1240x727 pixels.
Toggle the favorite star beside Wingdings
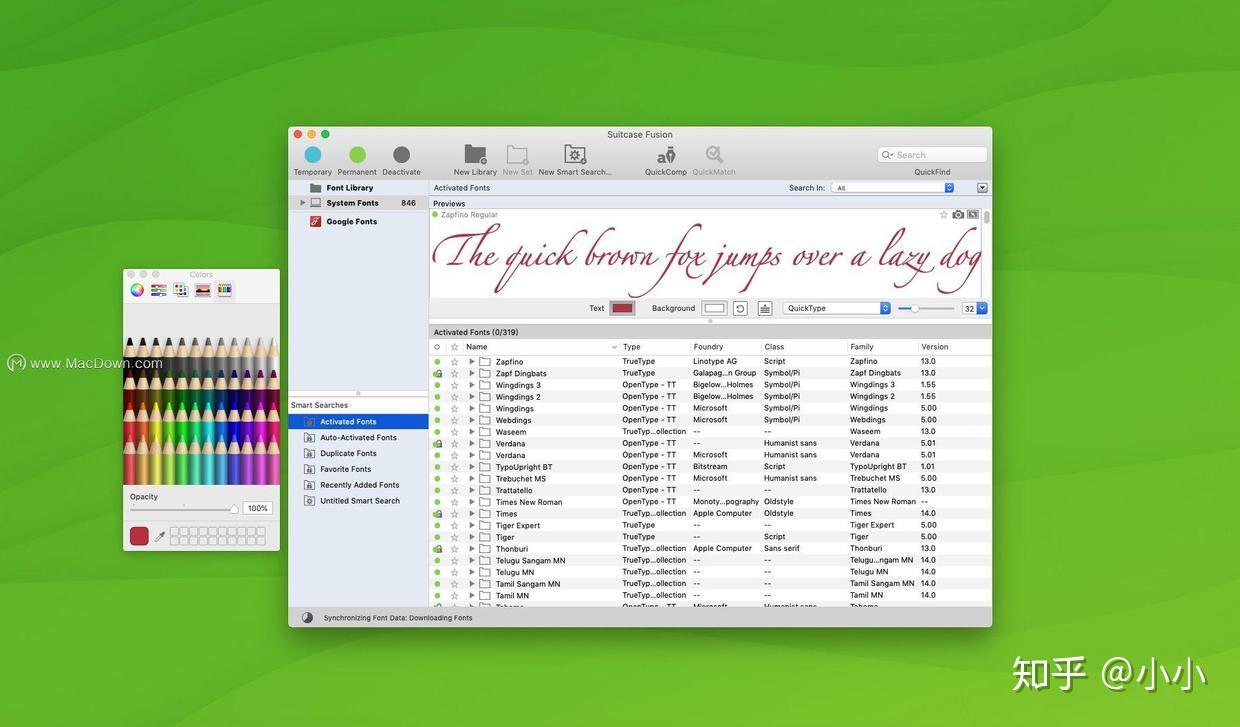tap(455, 407)
